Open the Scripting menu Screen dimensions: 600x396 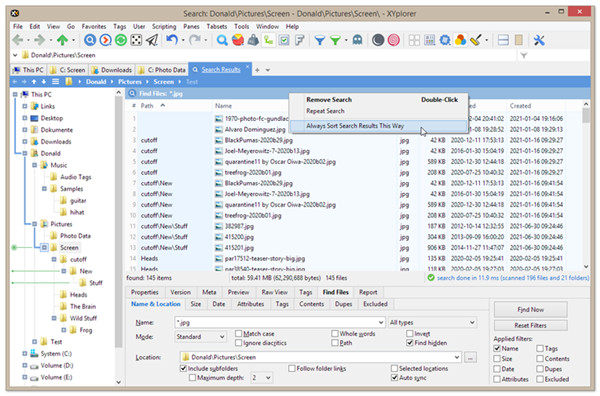tap(164, 26)
